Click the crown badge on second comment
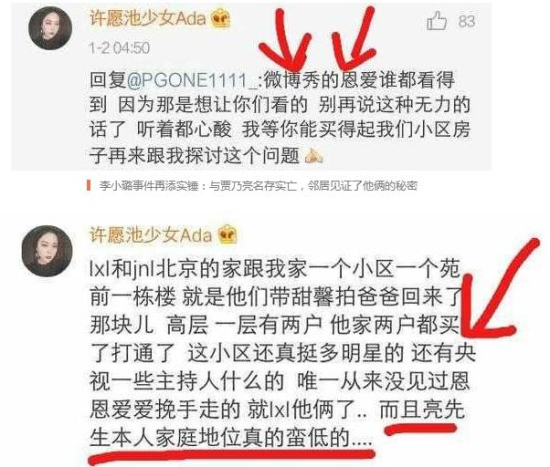The height and width of the screenshot is (467, 550). tap(227, 234)
